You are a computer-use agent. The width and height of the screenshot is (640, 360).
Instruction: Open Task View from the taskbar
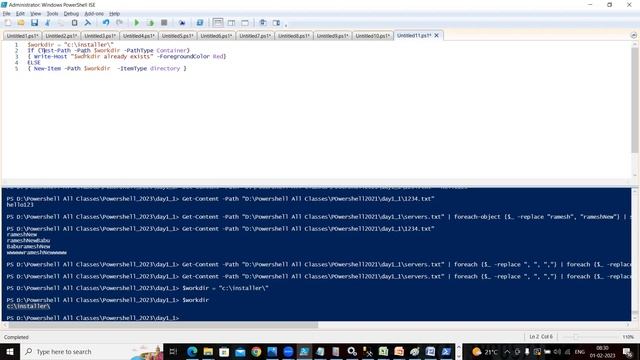point(173,351)
